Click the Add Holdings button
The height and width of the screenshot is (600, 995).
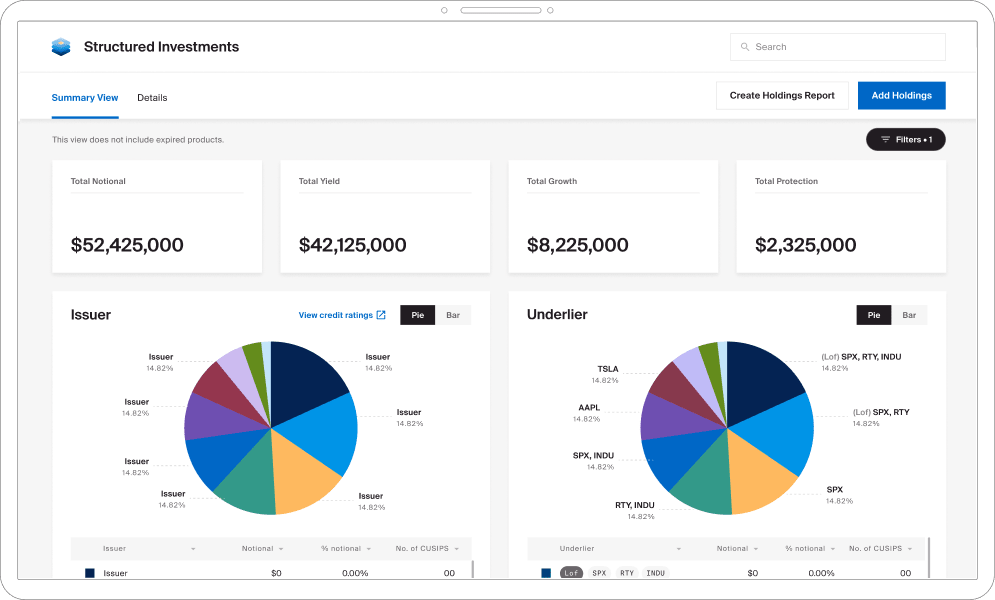901,95
